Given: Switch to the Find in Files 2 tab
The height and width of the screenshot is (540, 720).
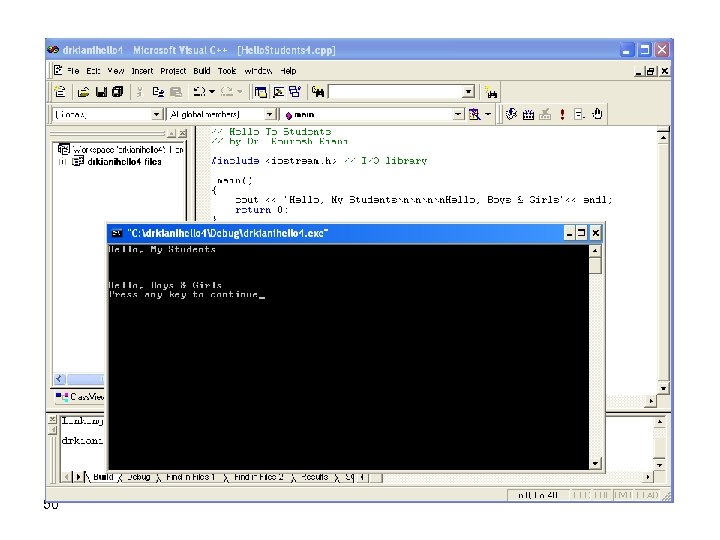Looking at the screenshot, I should click(x=259, y=477).
